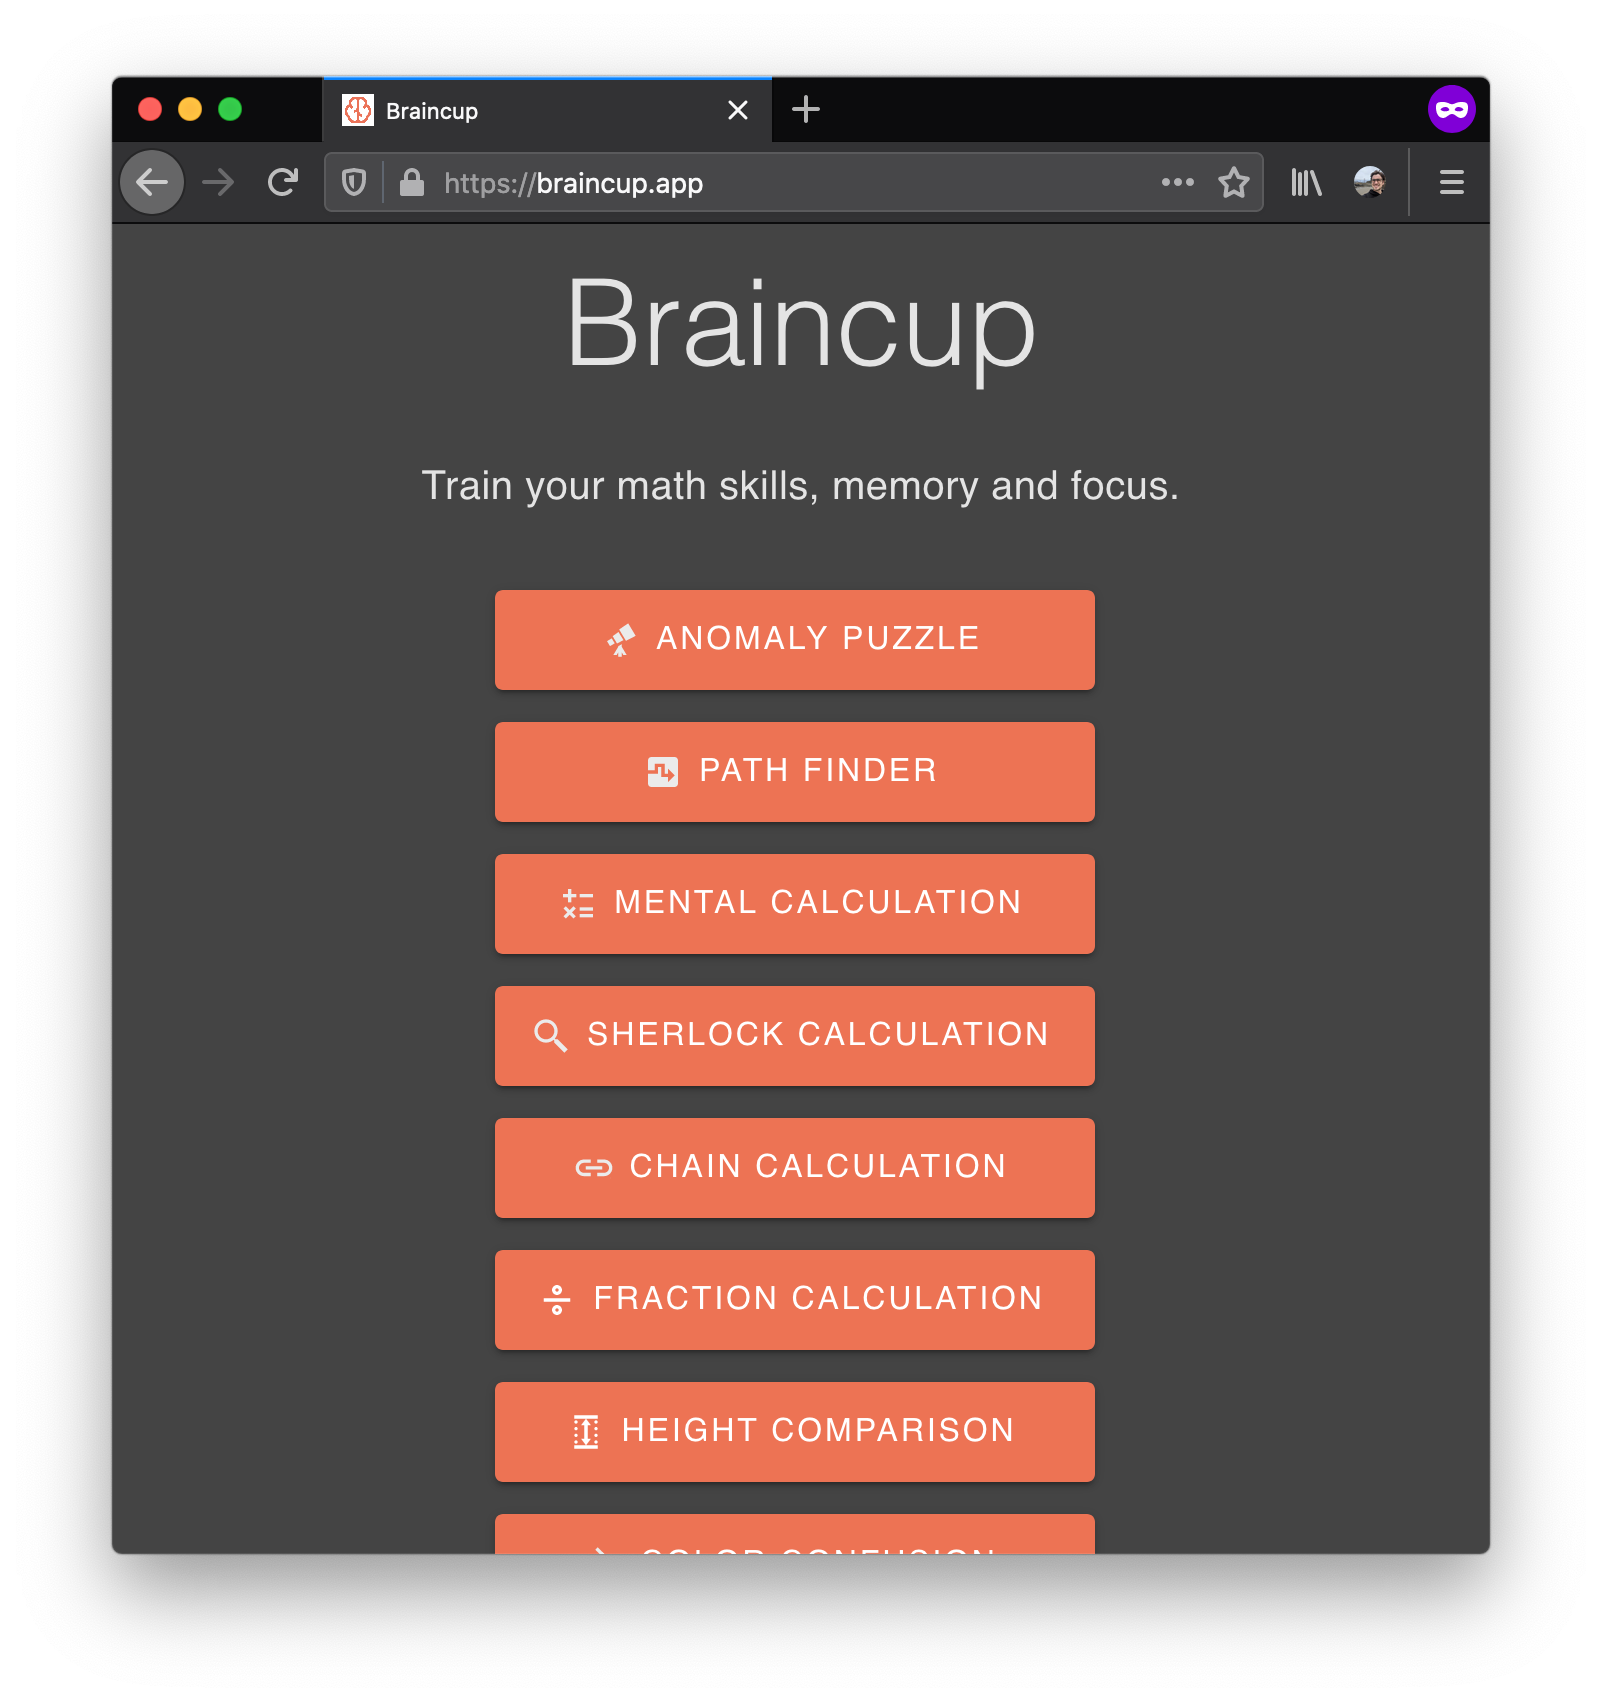Viewport: 1602px width, 1702px height.
Task: Open a new tab with the plus button
Action: (806, 109)
